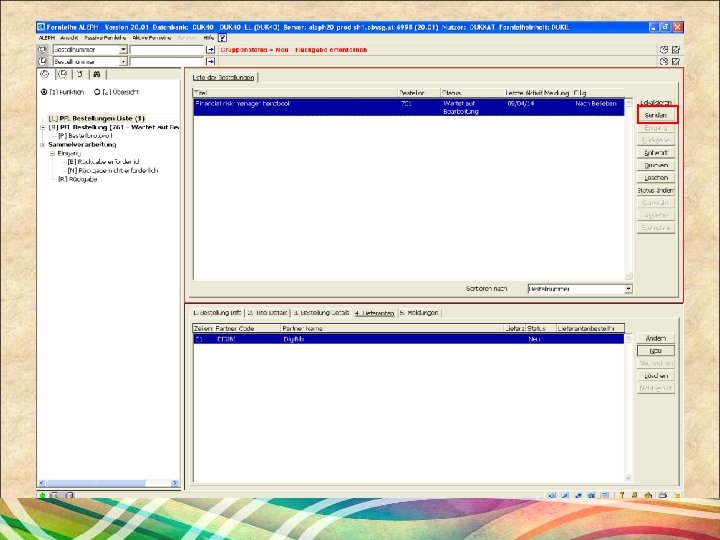Click the Besteller column header
720x540 pixels.
point(419,93)
